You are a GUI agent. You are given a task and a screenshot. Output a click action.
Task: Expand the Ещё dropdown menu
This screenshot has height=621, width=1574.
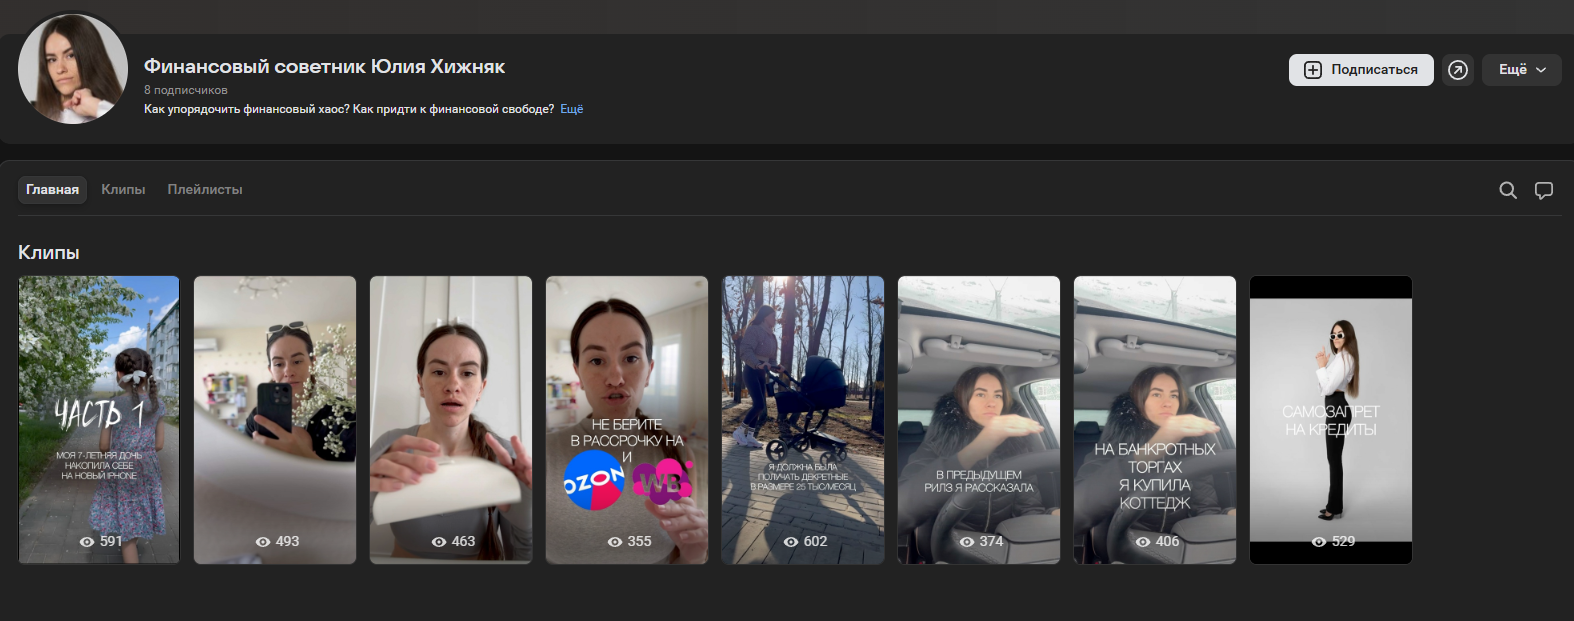1521,70
